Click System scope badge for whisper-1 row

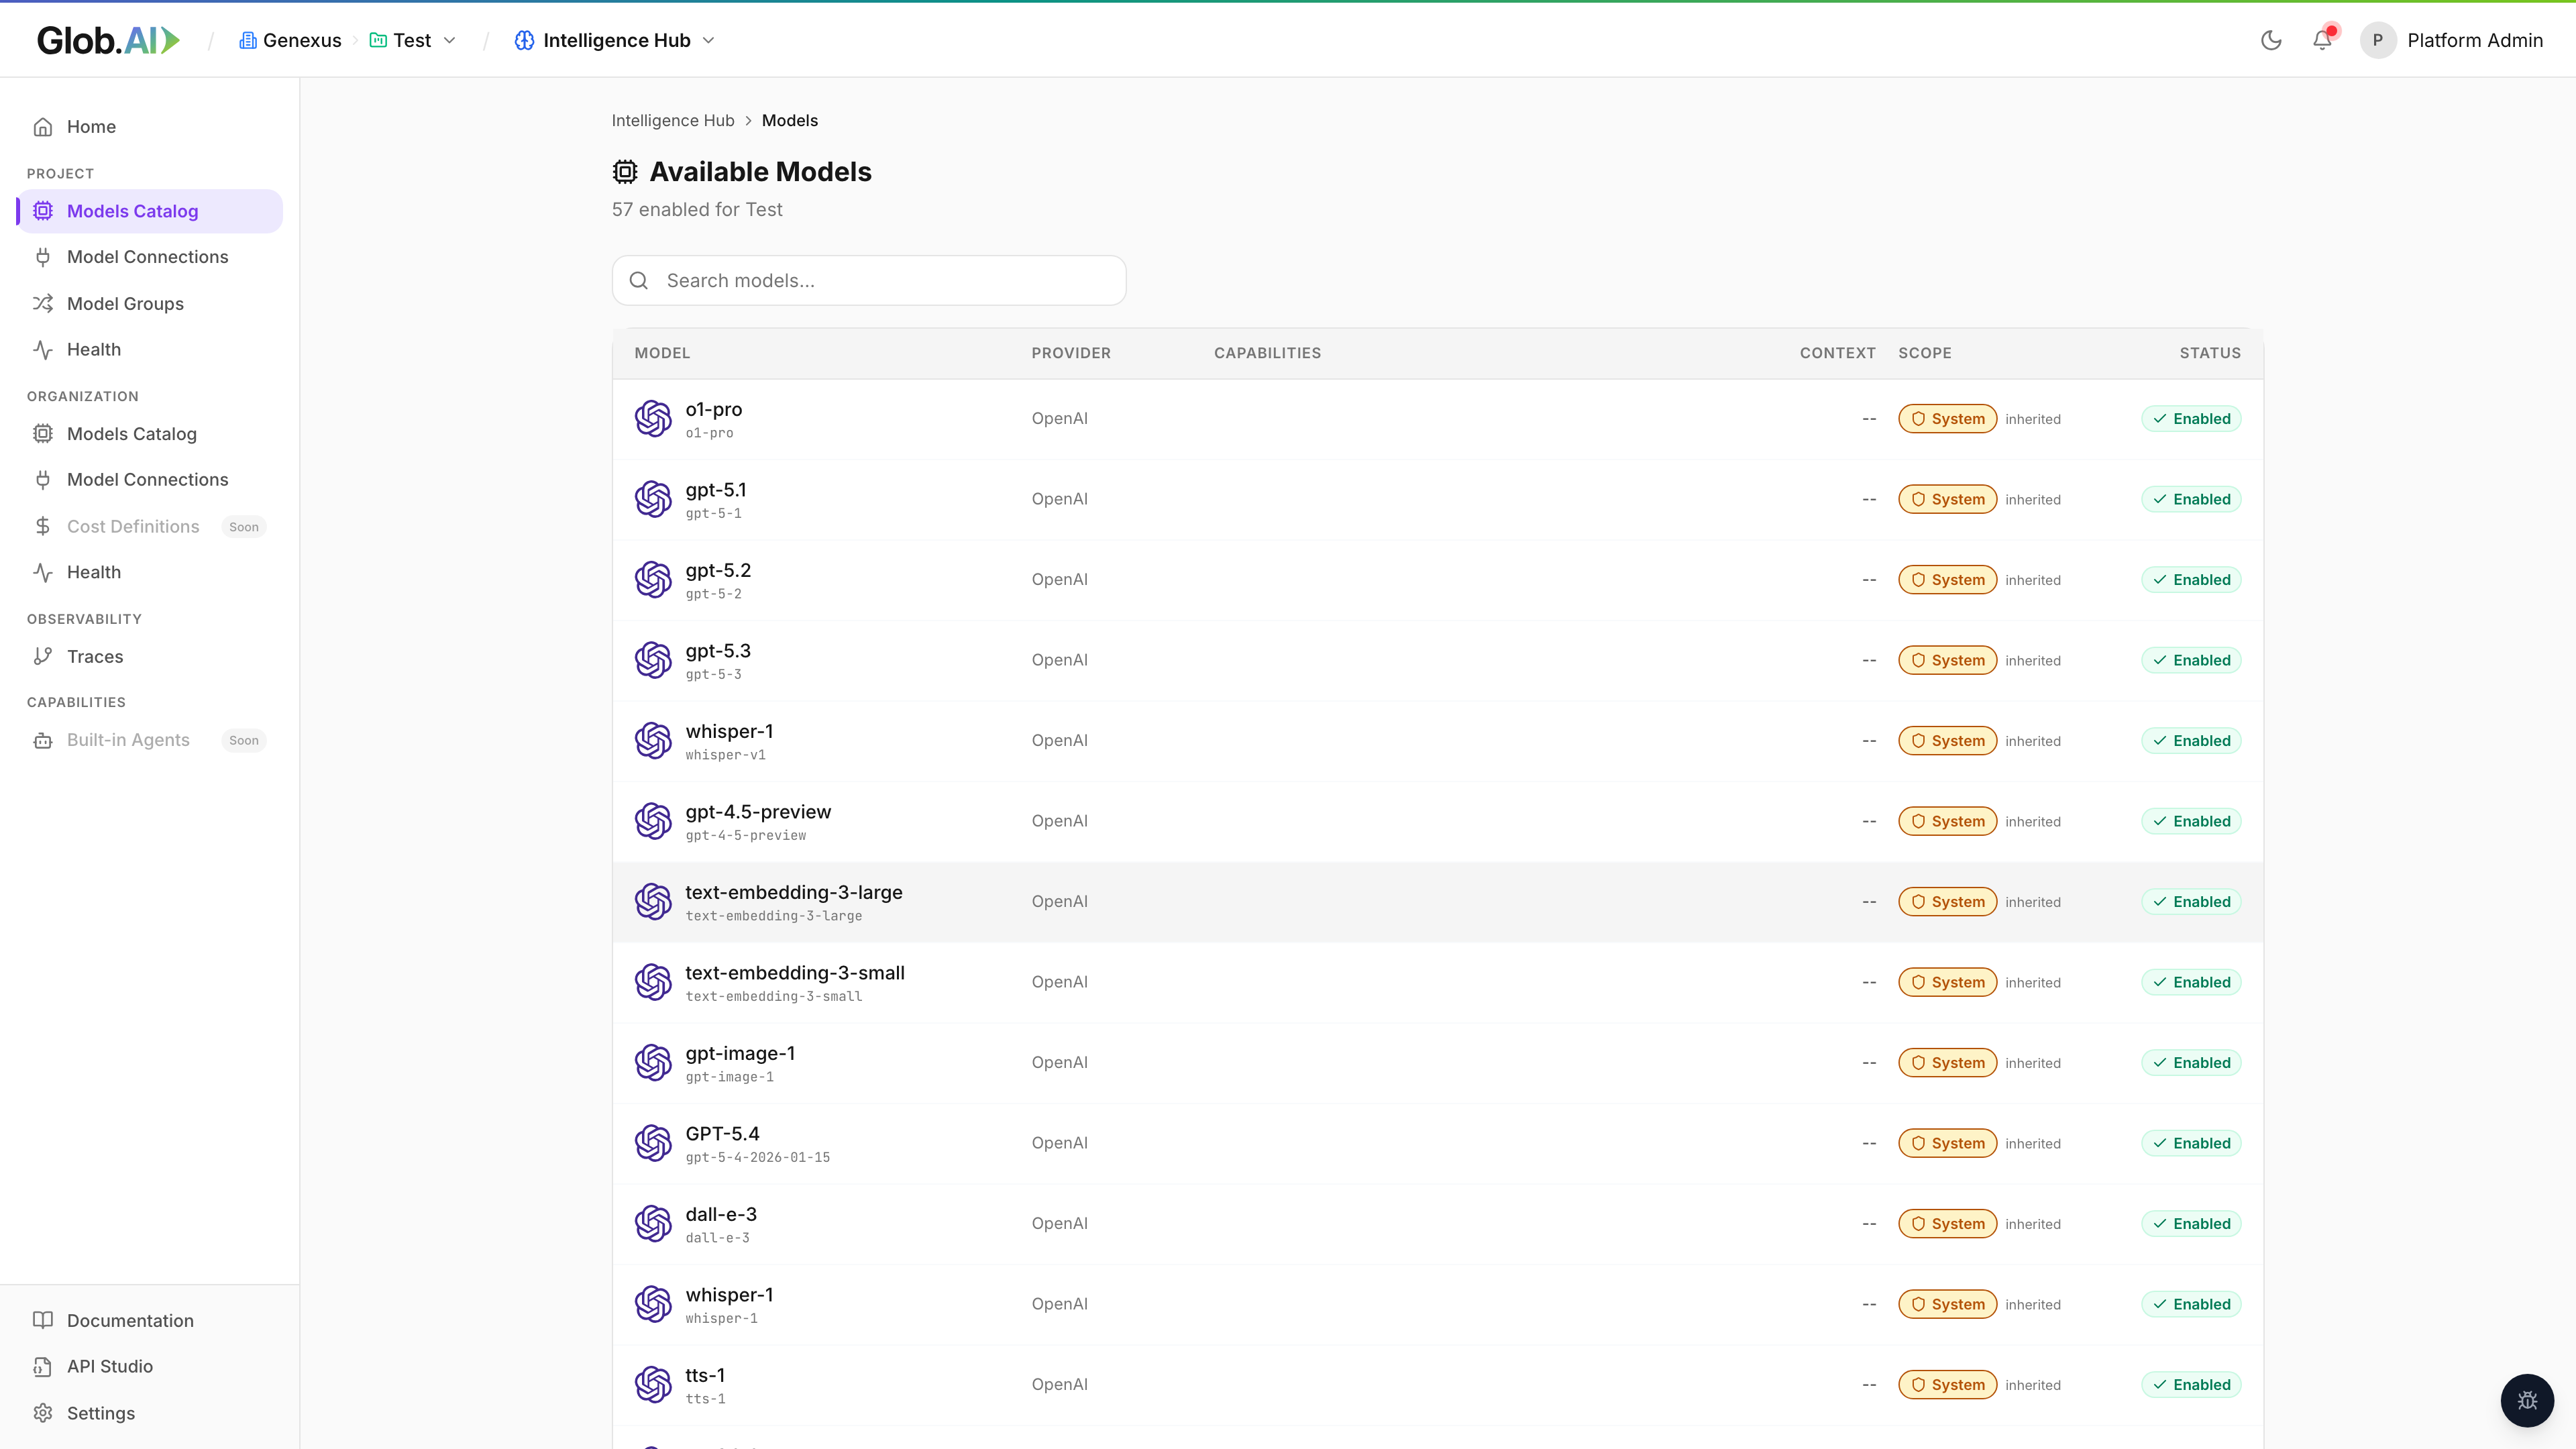tap(1948, 1304)
